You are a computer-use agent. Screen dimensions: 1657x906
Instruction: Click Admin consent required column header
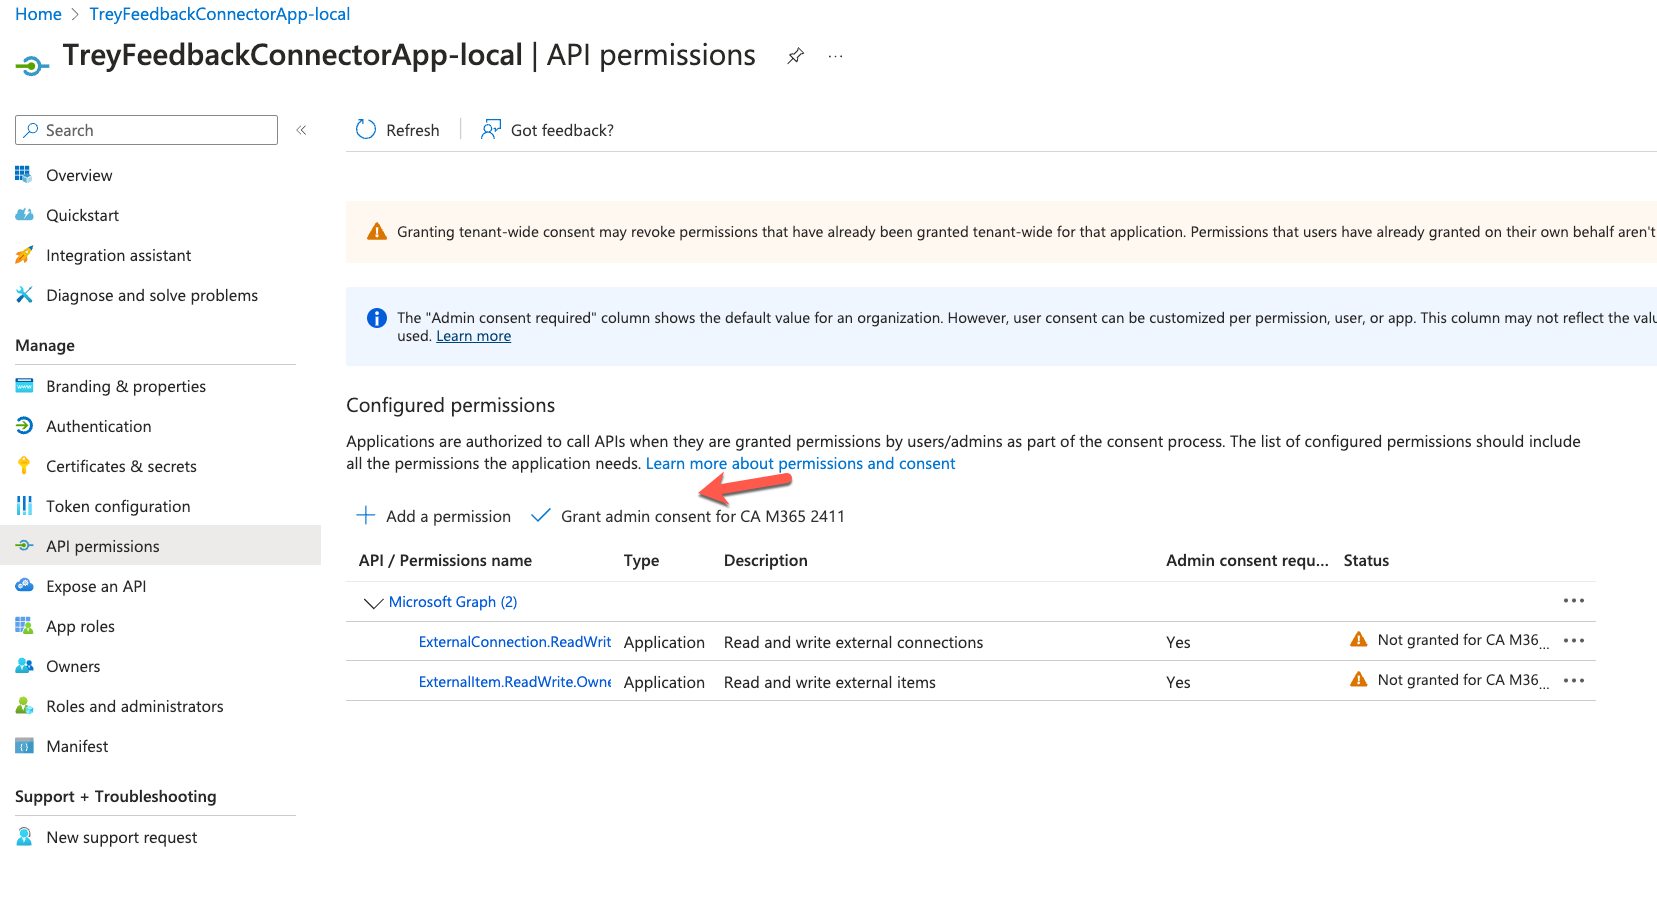1247,560
